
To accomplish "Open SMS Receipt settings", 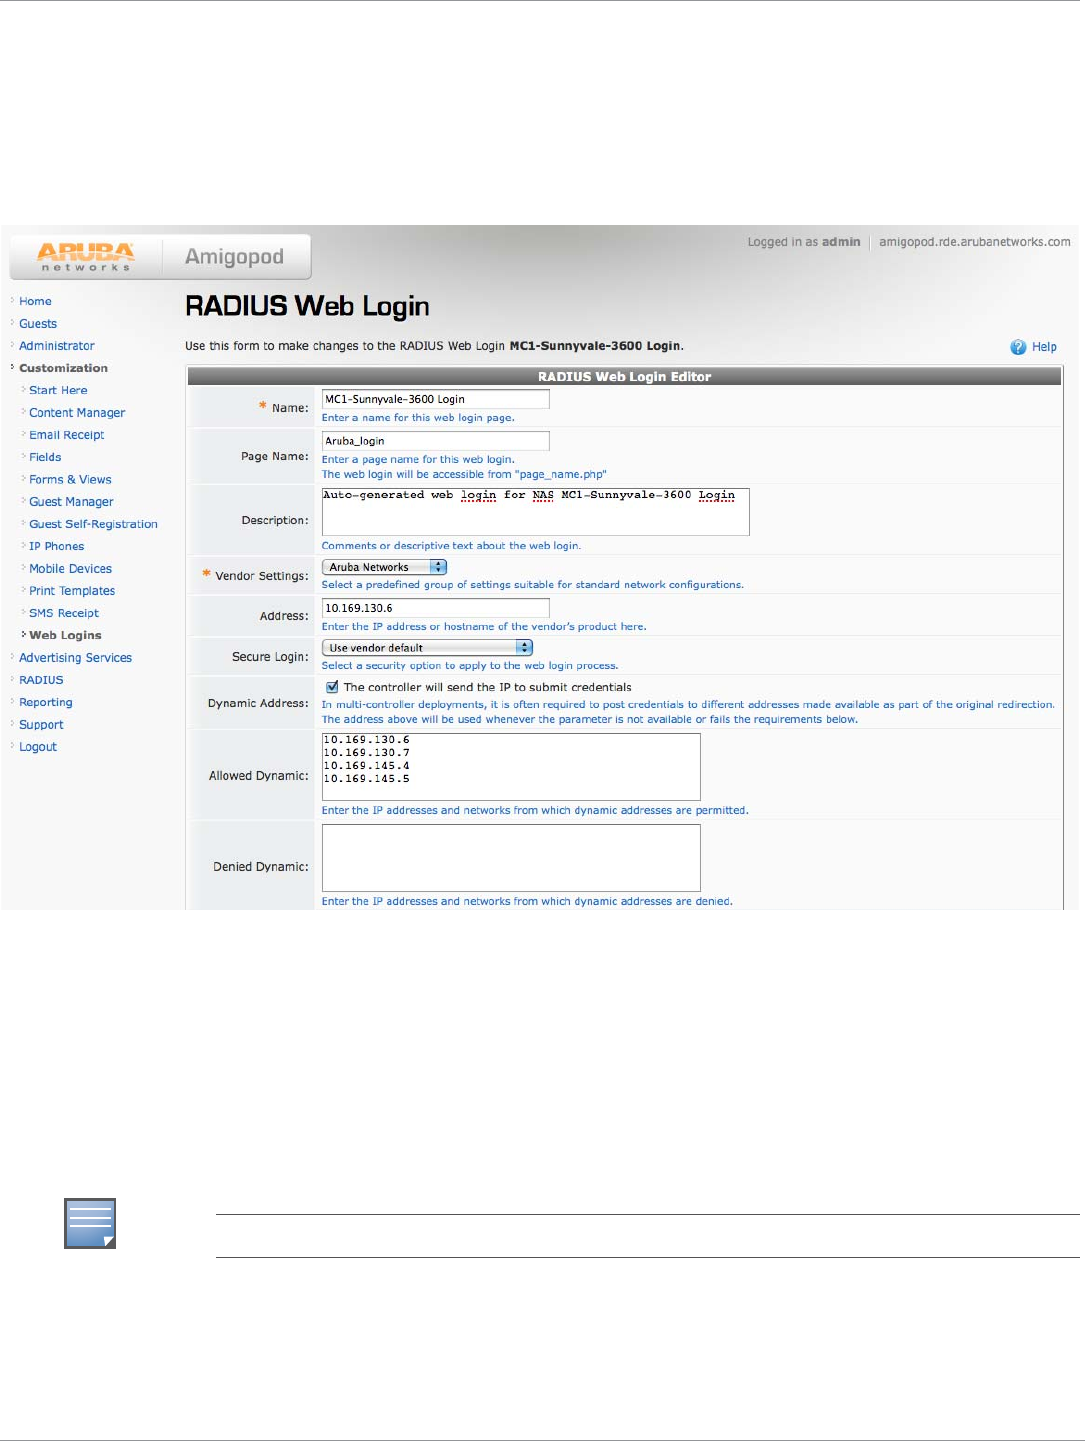I will tap(64, 613).
